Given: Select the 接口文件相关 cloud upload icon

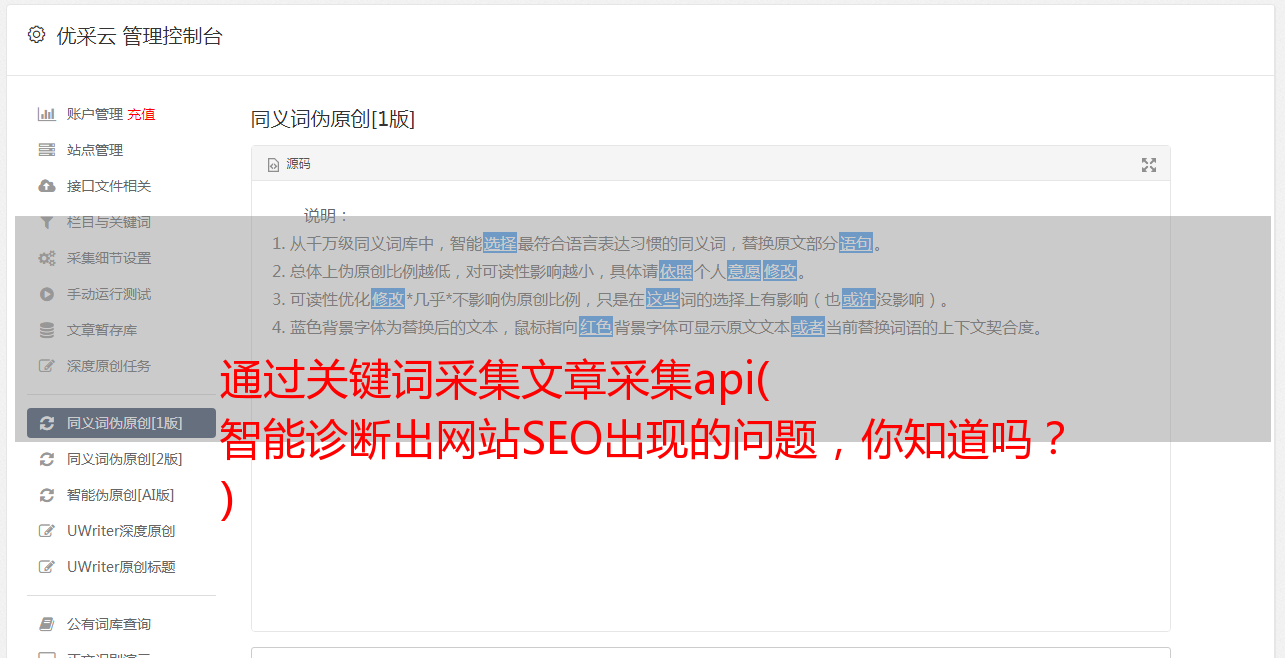Looking at the screenshot, I should coord(46,186).
